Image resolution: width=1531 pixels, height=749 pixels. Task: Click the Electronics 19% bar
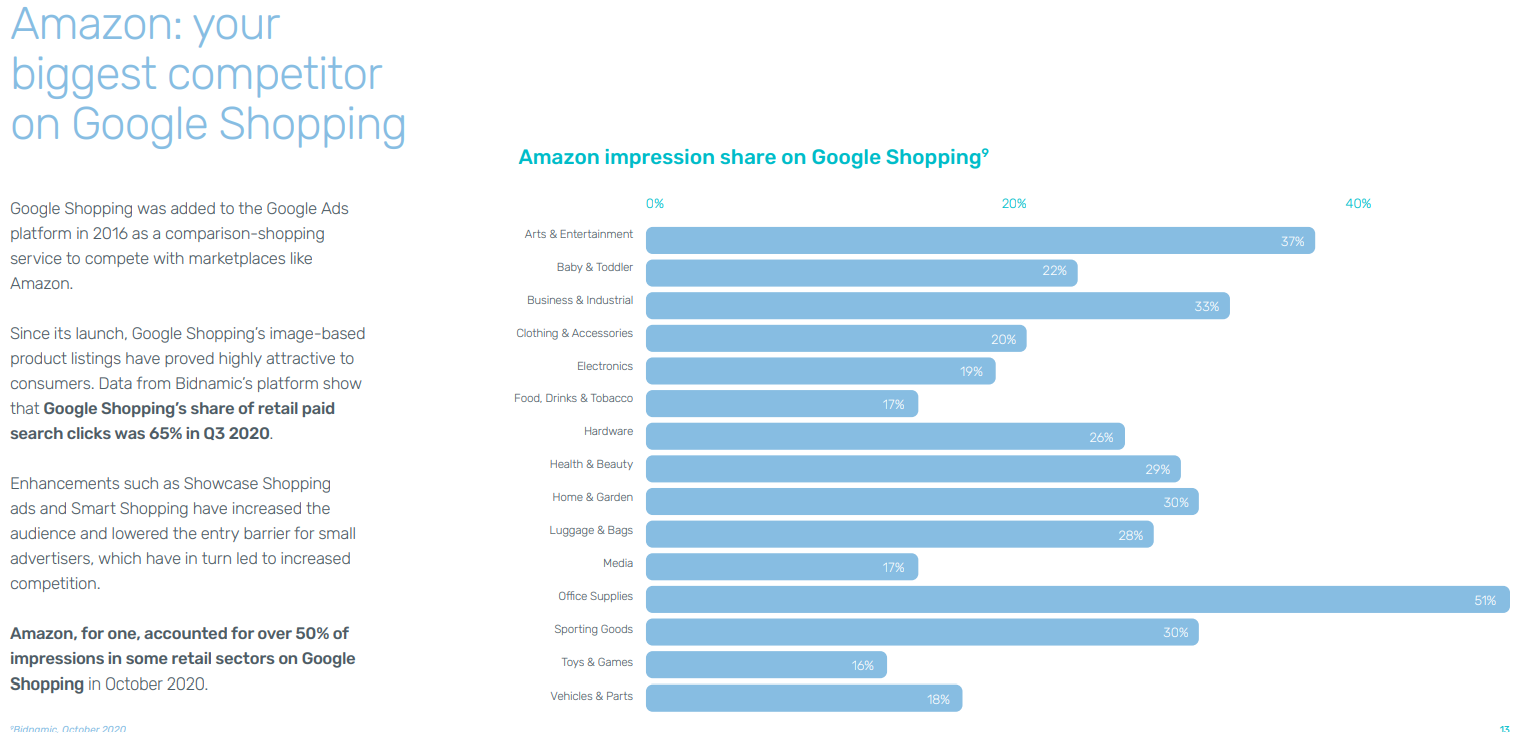pos(821,371)
